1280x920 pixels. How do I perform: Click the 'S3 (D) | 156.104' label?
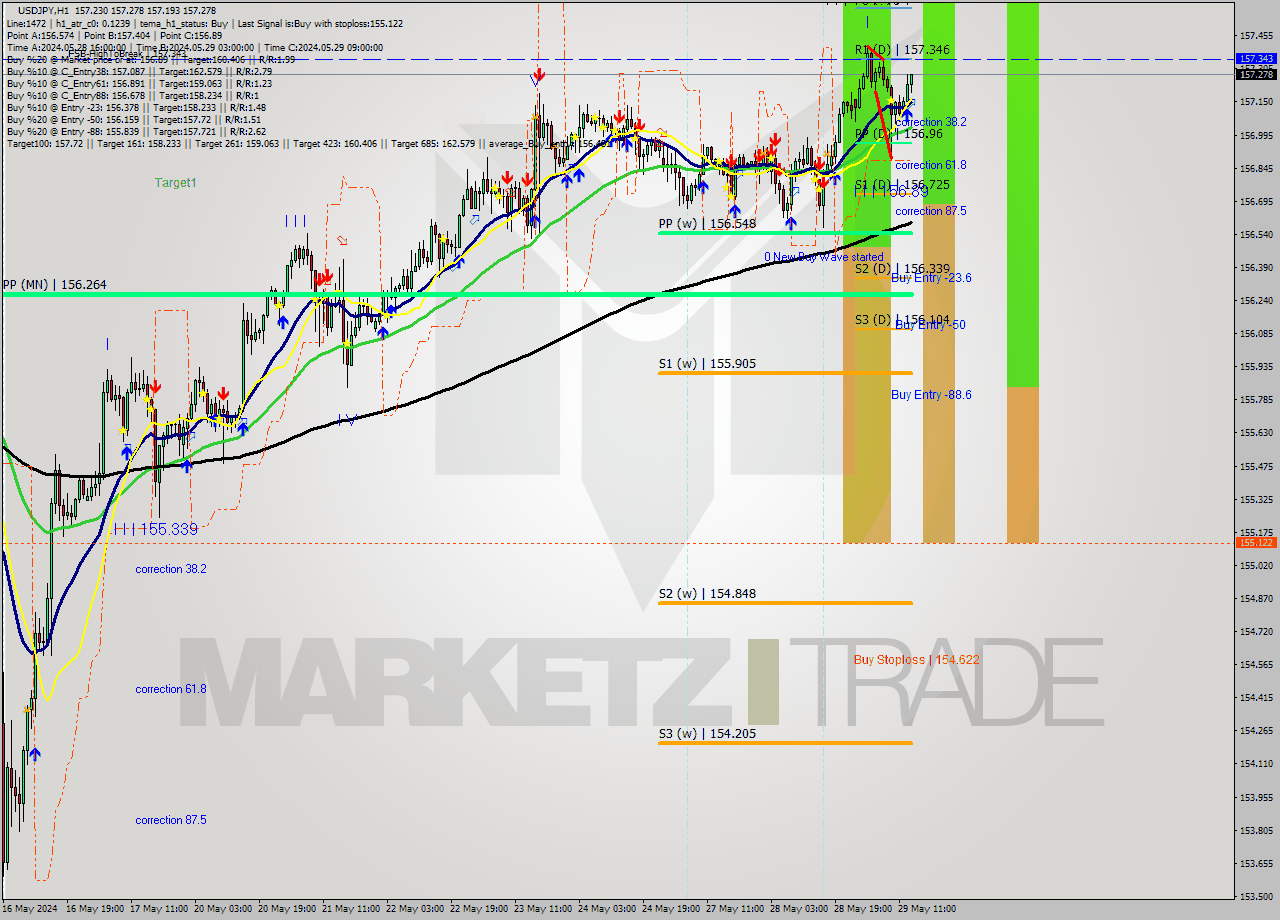tap(902, 320)
